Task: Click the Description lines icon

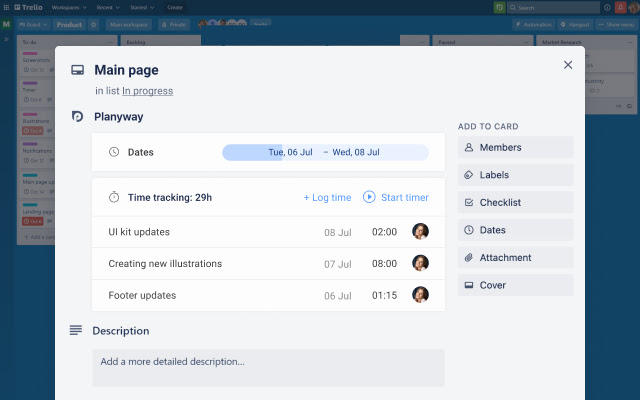Action: [76, 331]
